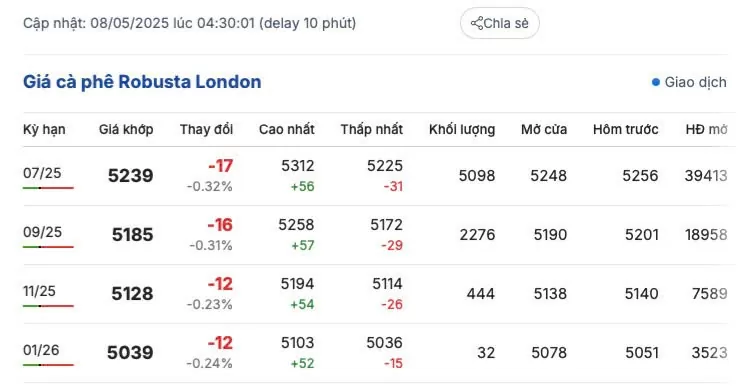This screenshot has height=389, width=748.
Task: Click the 5239 matched price
Action: click(130, 176)
